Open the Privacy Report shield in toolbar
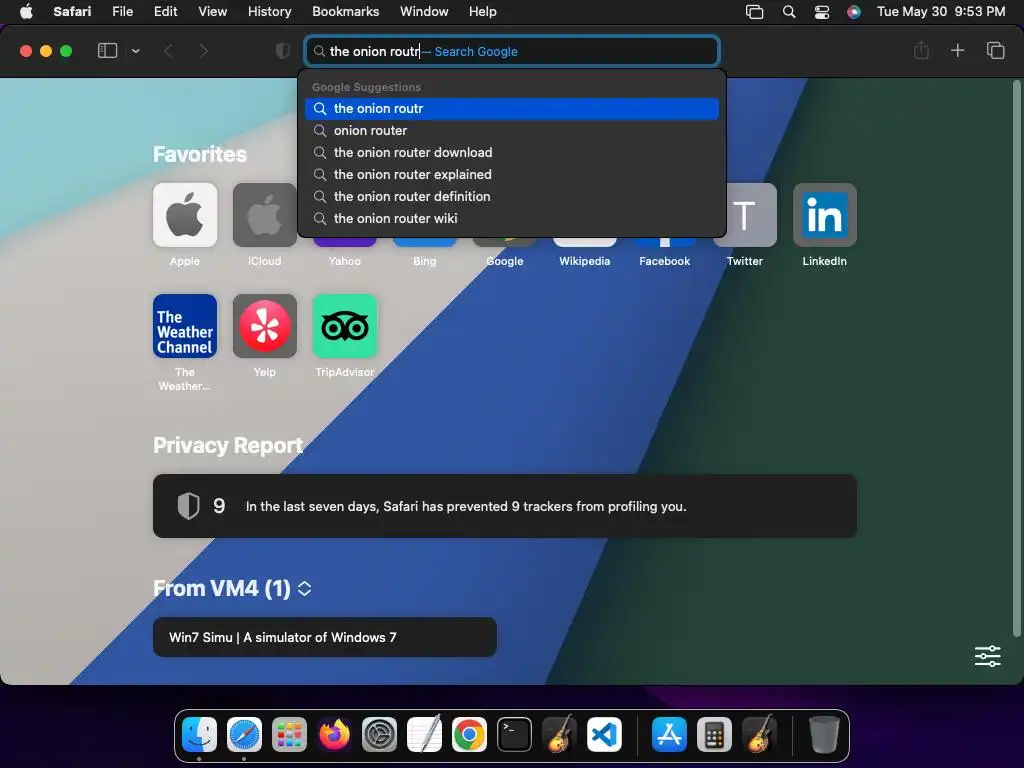 pos(283,51)
